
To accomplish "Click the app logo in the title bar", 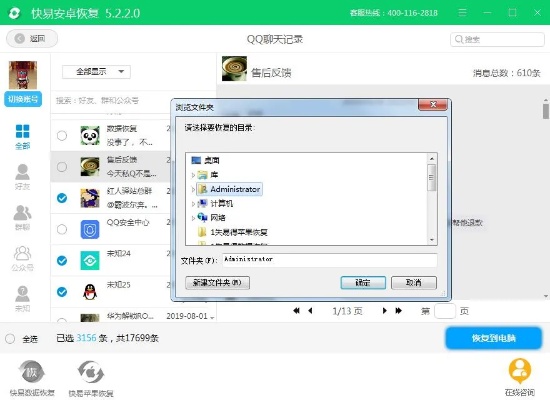I will coord(14,13).
